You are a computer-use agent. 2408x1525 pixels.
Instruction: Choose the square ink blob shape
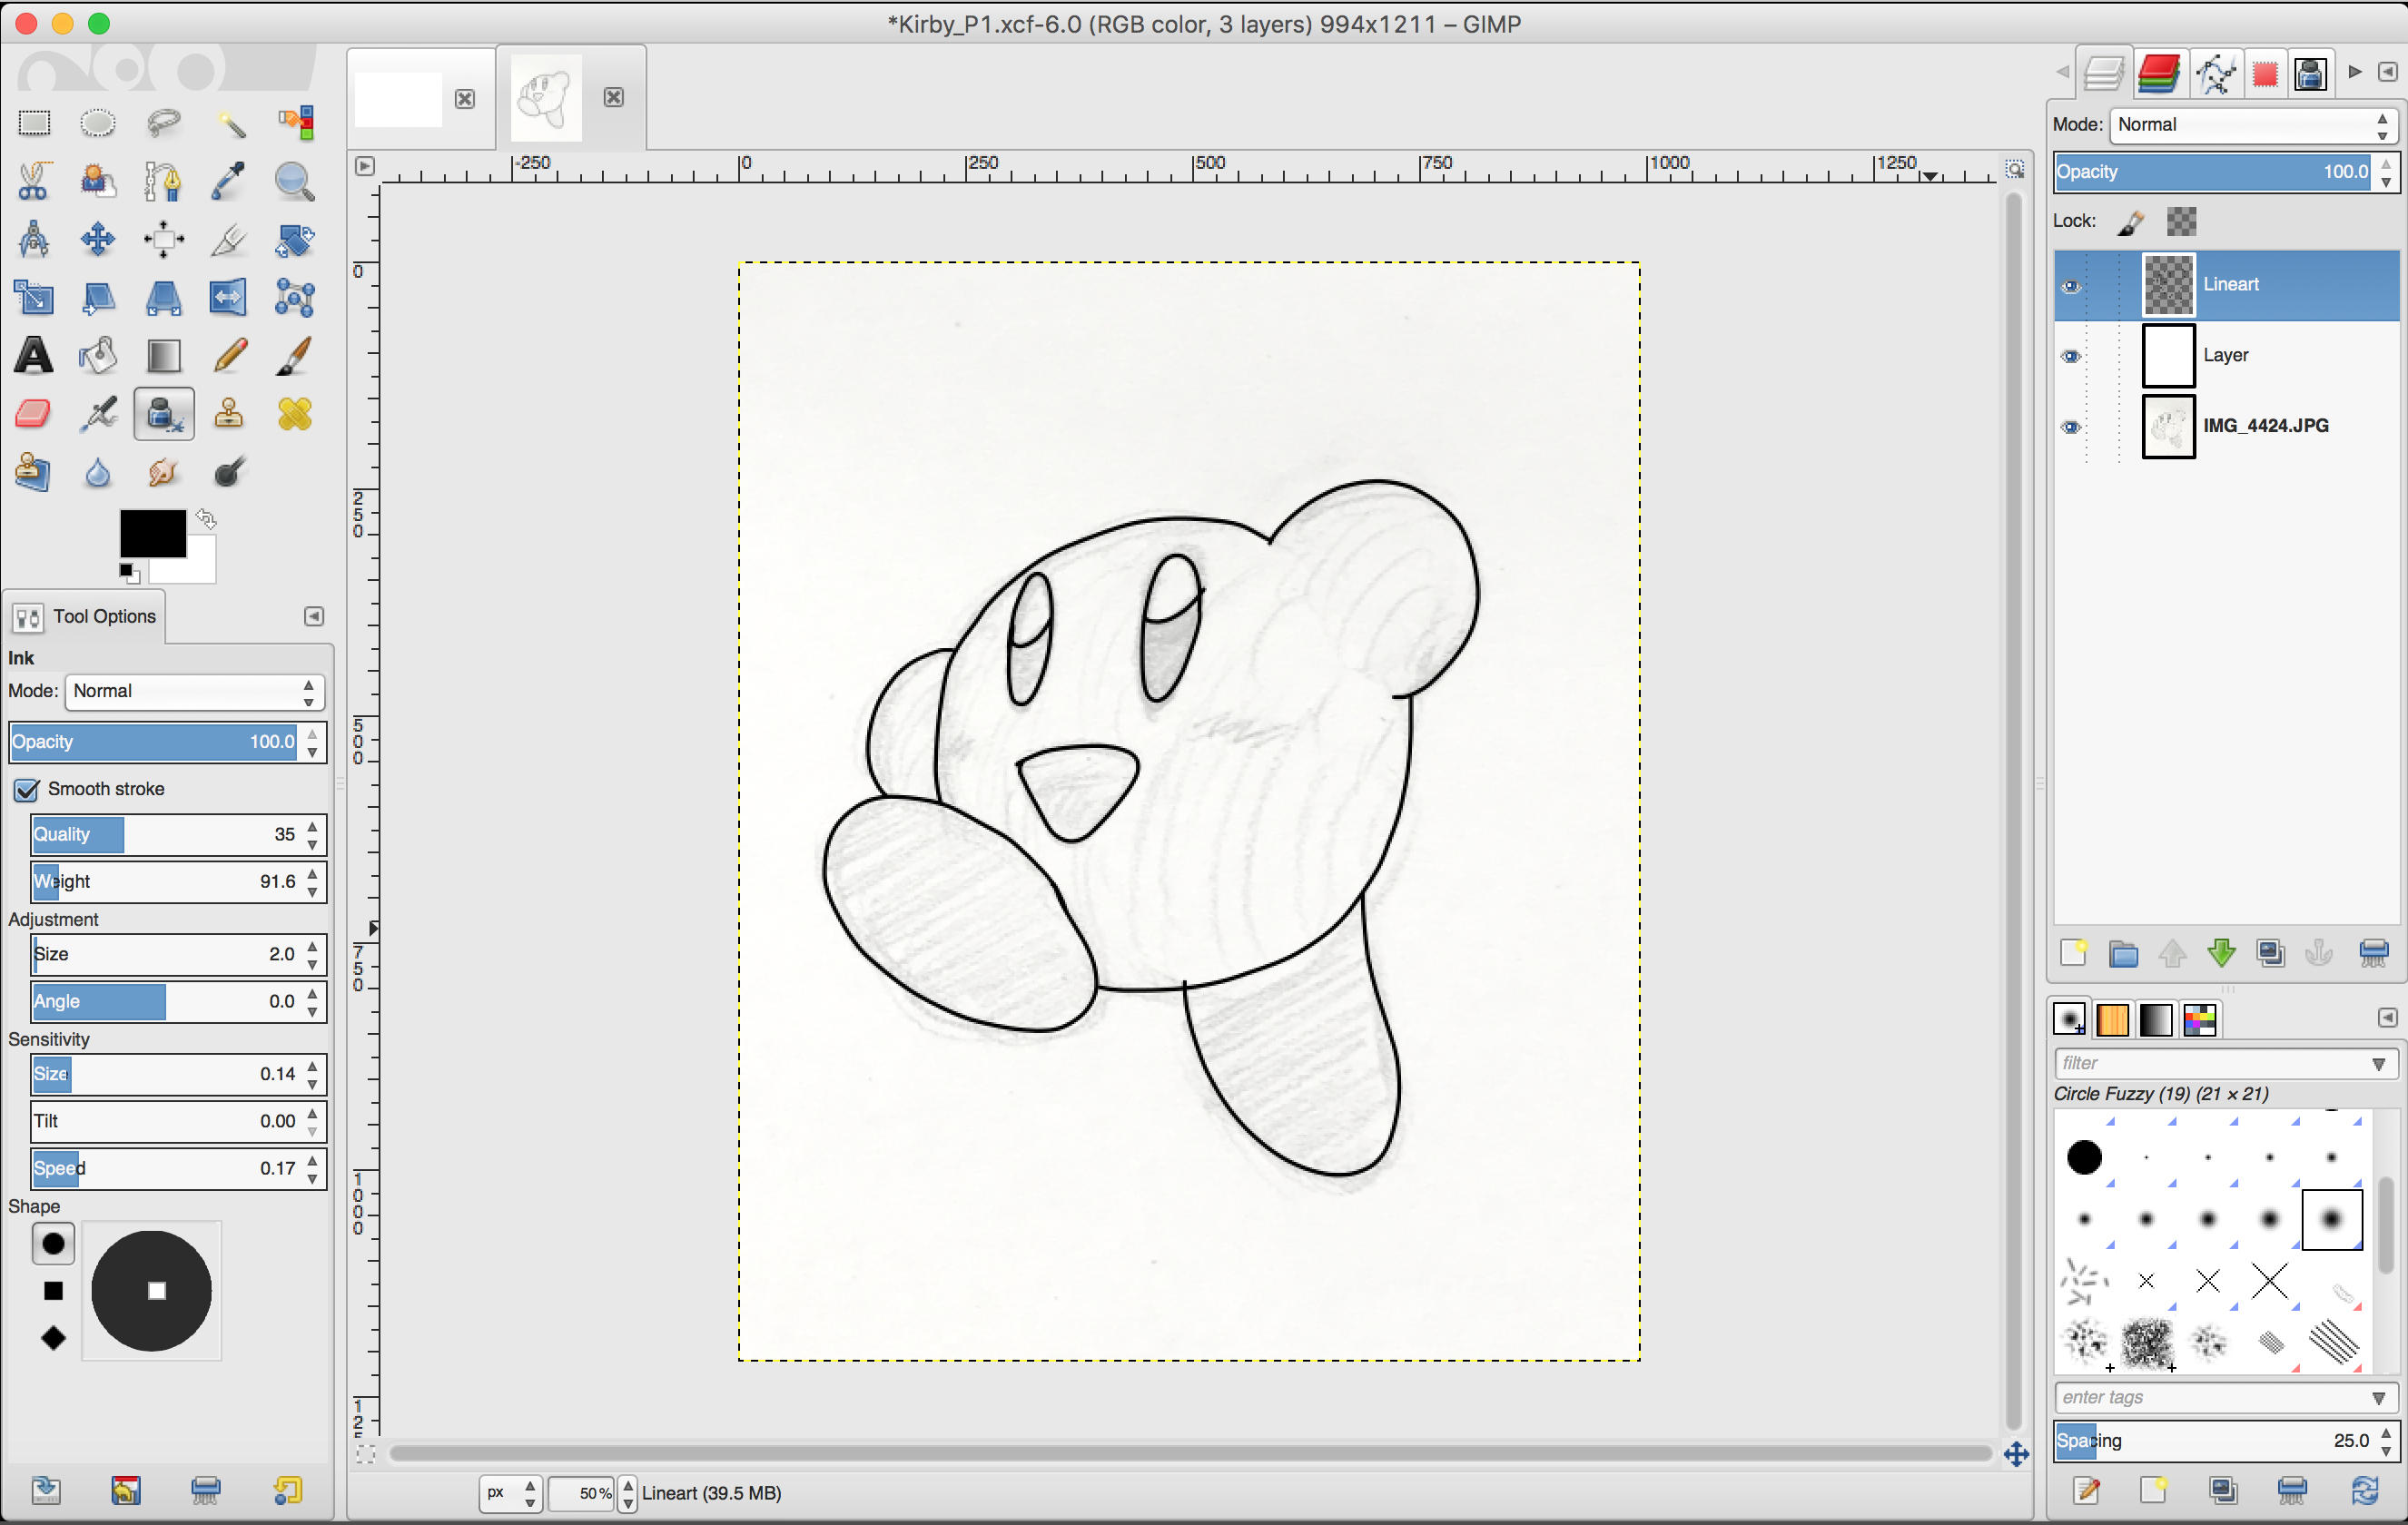(53, 1290)
